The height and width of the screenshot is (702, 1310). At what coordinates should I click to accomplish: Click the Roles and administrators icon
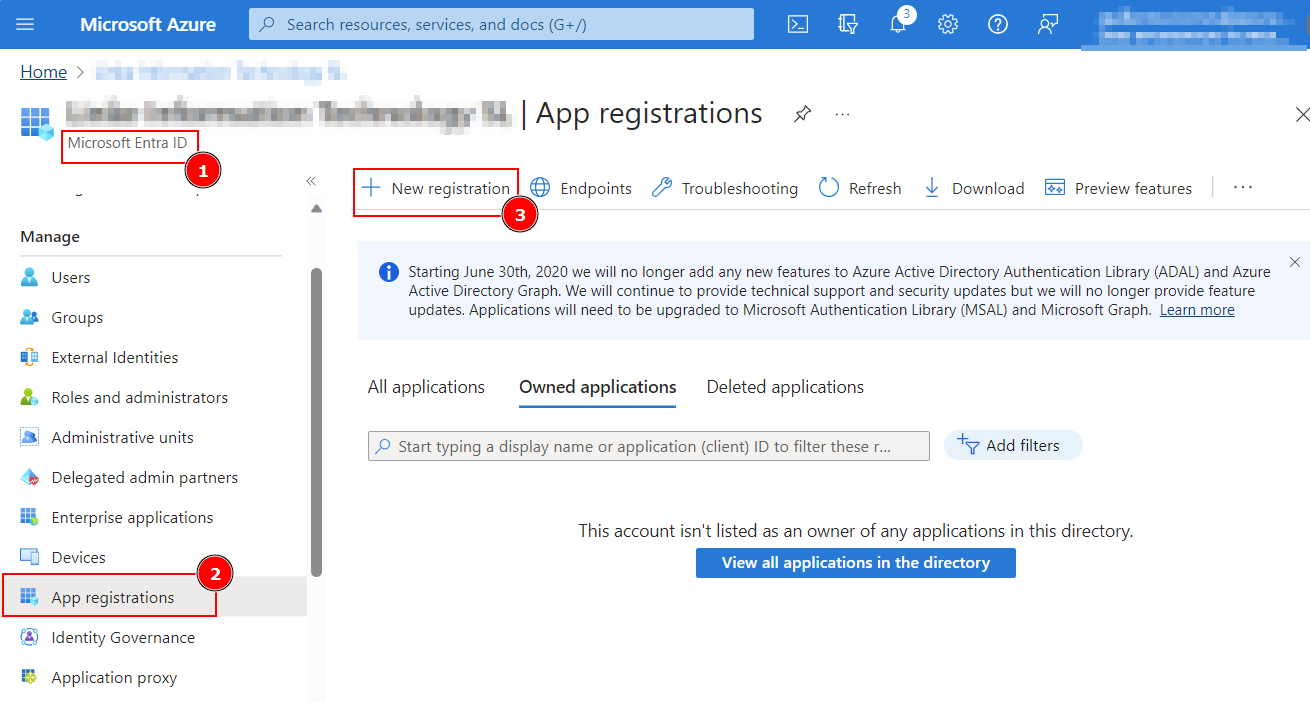tap(30, 397)
